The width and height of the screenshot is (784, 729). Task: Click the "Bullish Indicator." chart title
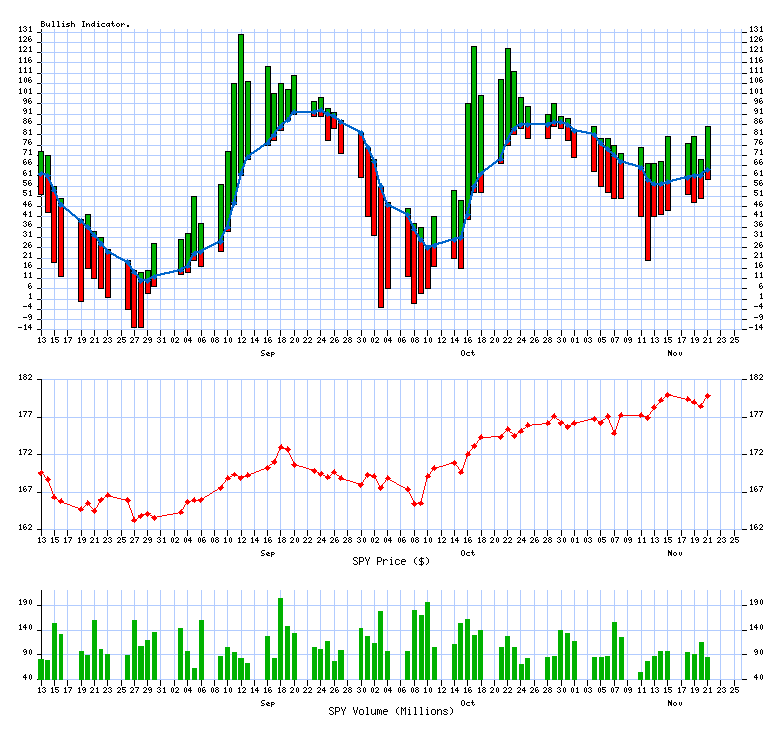(x=85, y=23)
